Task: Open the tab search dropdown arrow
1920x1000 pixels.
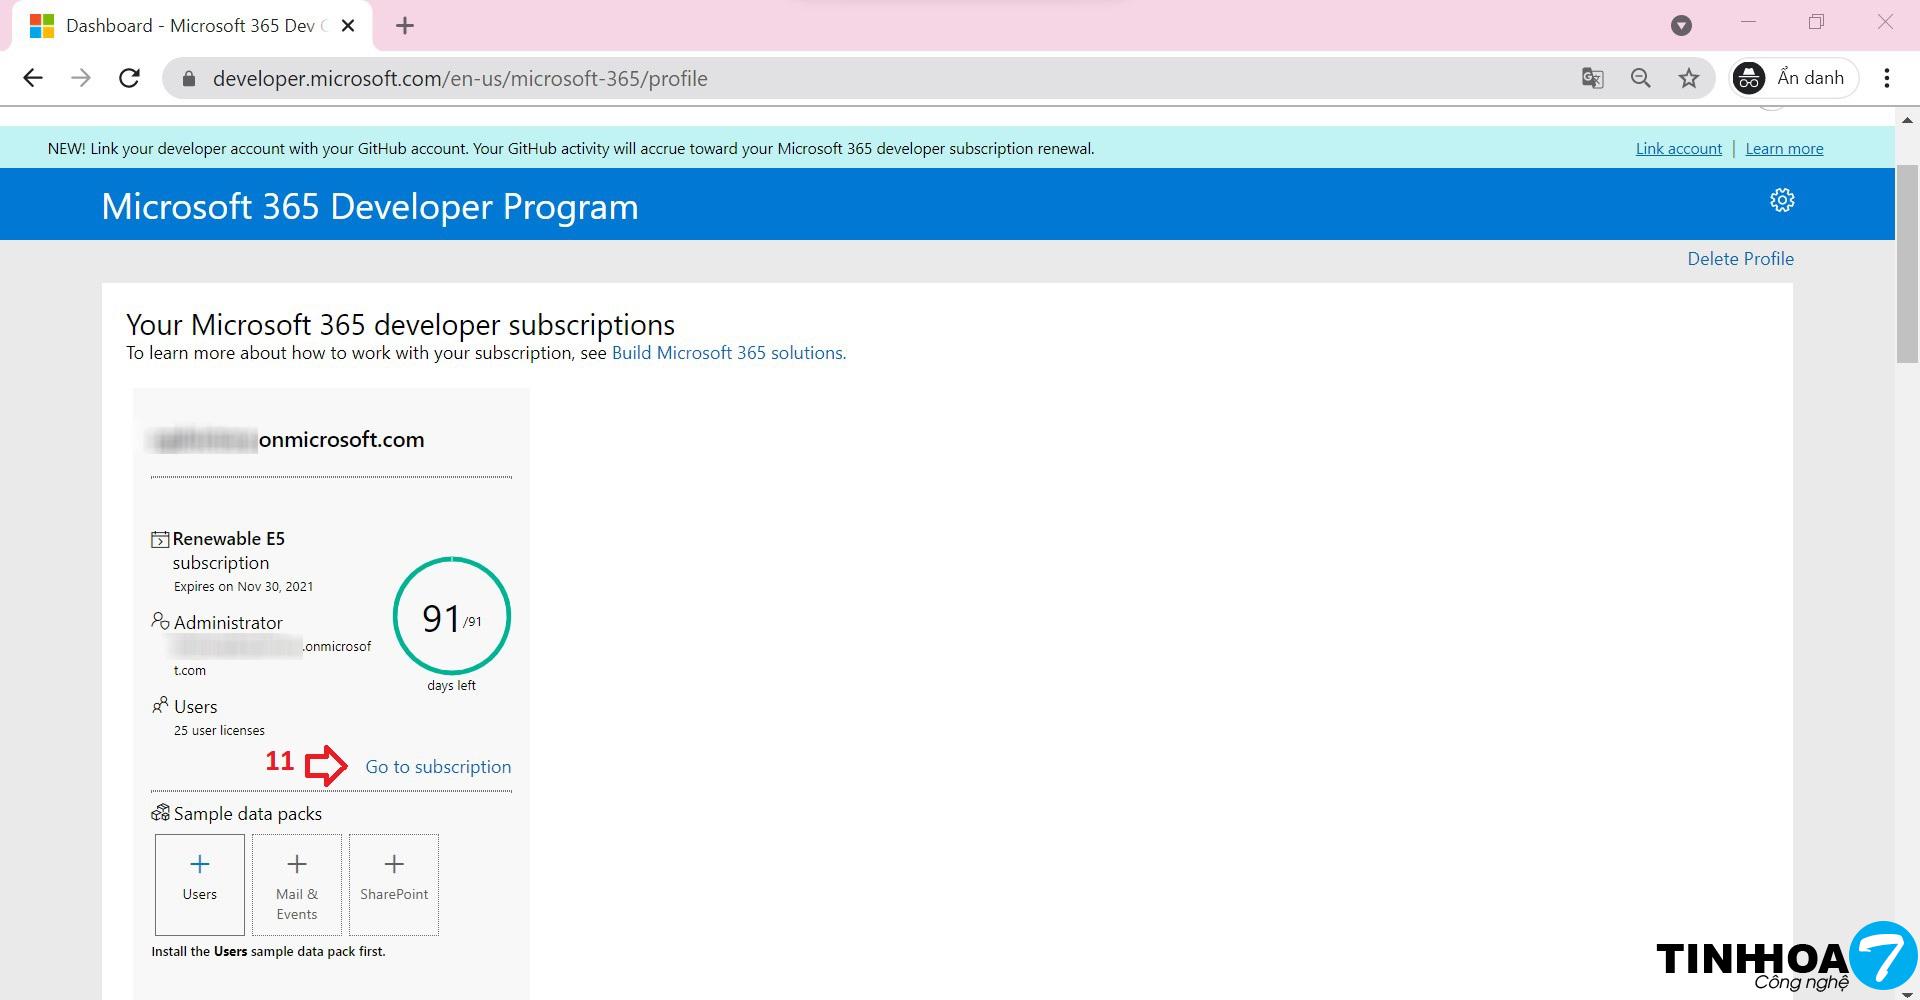Action: point(1681,26)
